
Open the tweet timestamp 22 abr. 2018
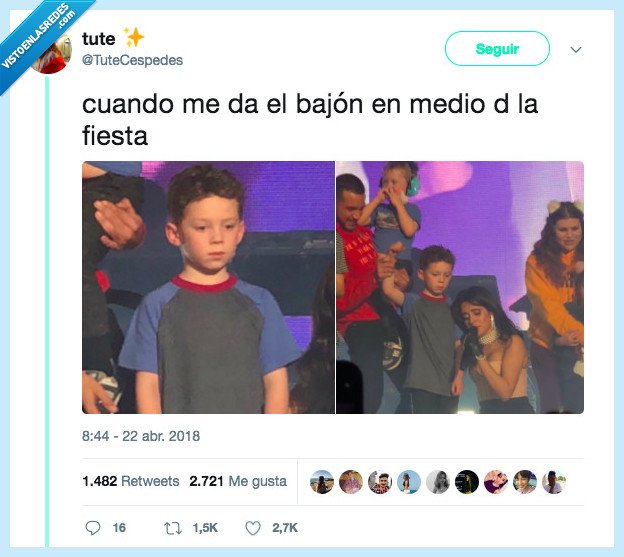[x=141, y=436]
